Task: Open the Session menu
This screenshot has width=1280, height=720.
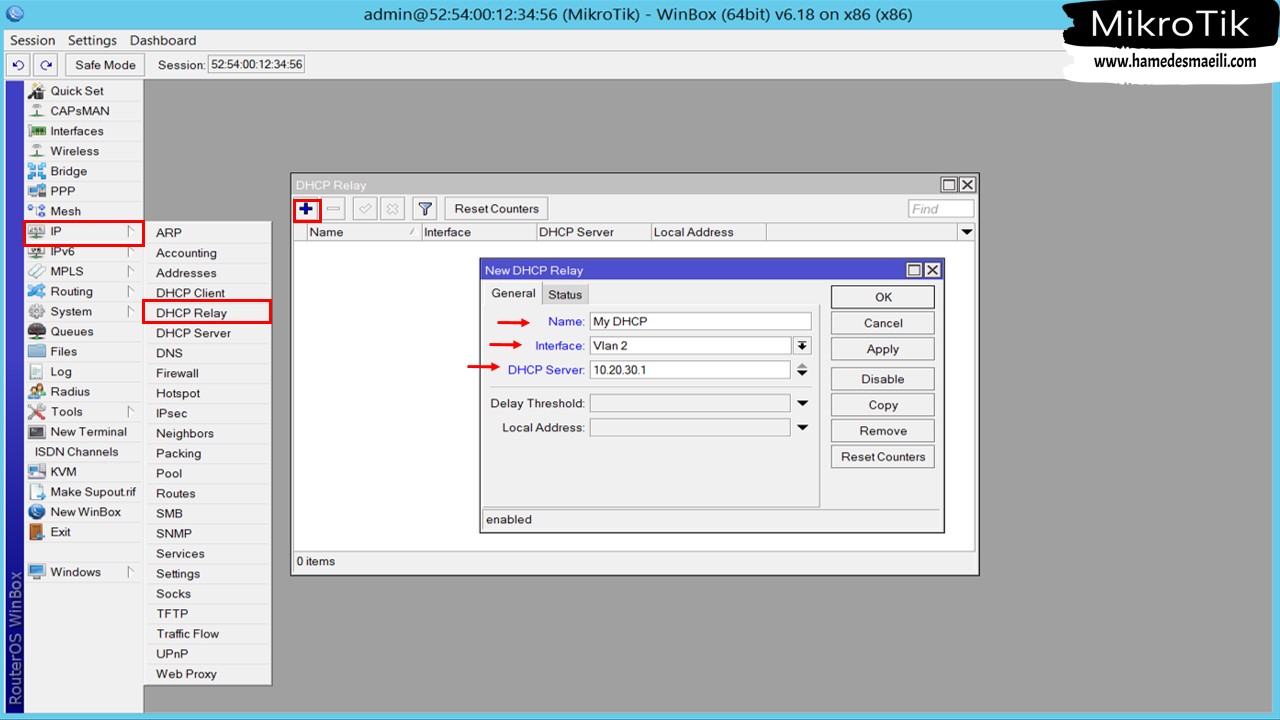Action: coord(33,40)
